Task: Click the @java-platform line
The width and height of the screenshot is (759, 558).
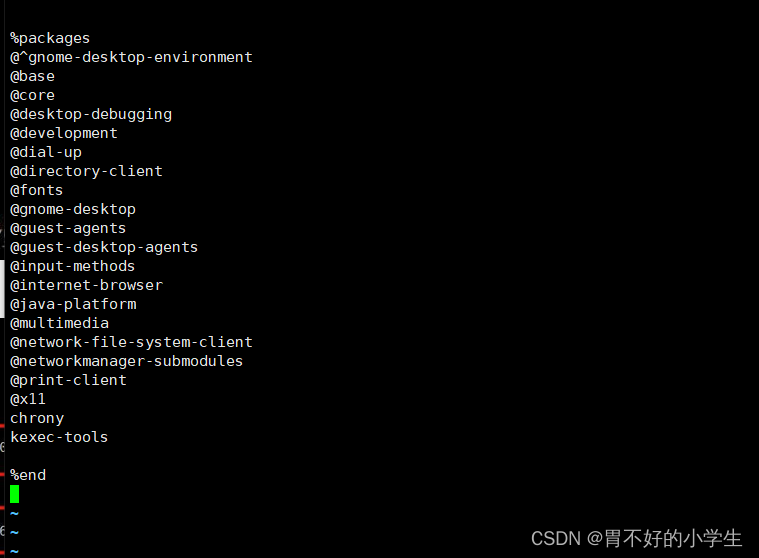Action: [73, 304]
